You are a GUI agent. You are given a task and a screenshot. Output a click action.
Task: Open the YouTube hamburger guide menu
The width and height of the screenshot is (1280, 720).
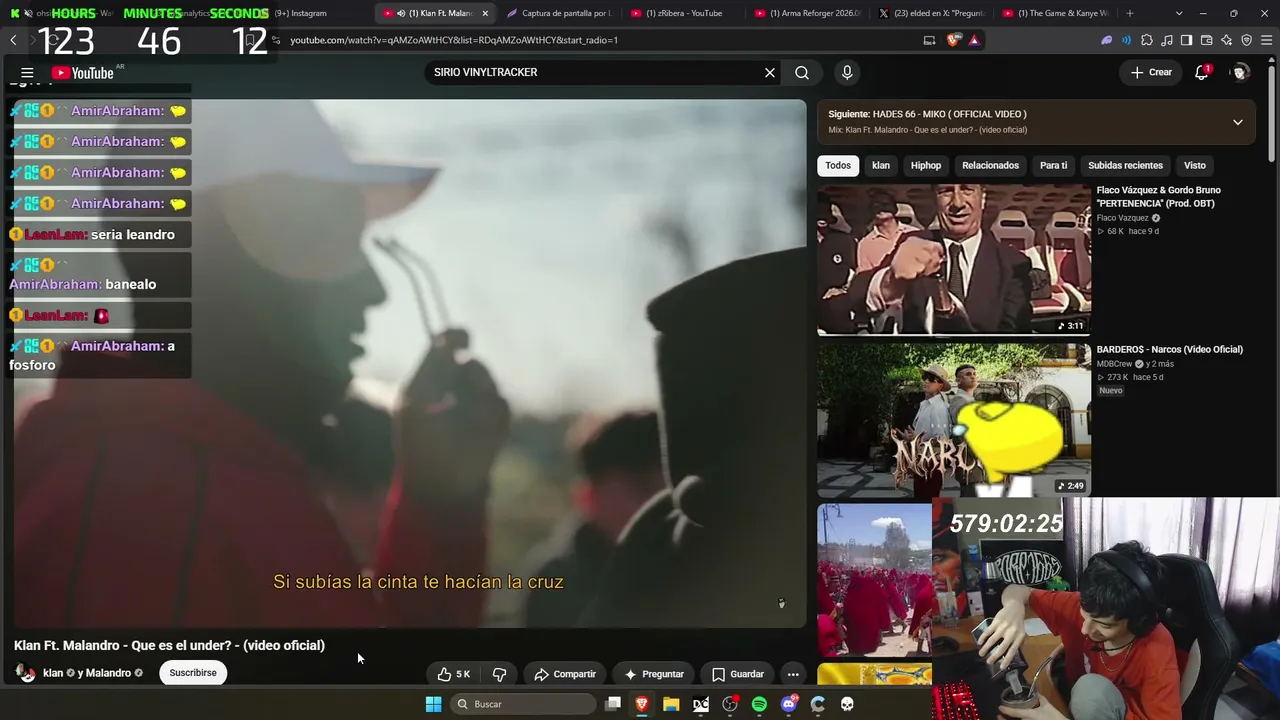[x=27, y=73]
